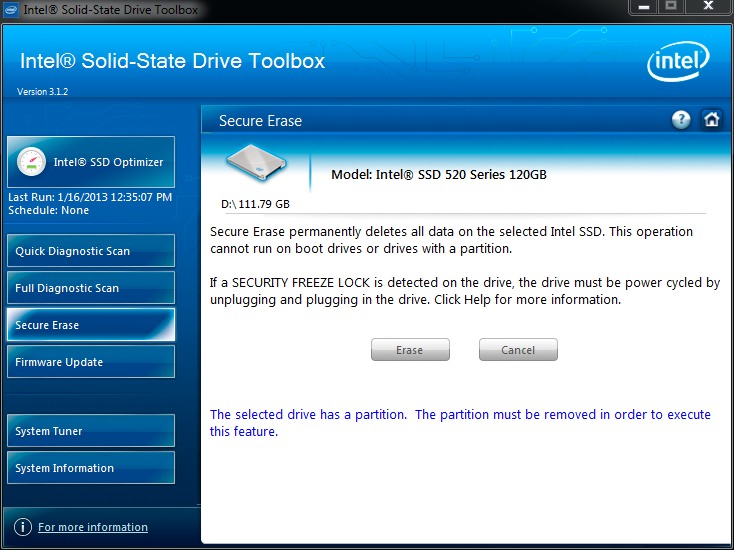Go to Home via the house icon
The width and height of the screenshot is (734, 550).
coord(711,120)
